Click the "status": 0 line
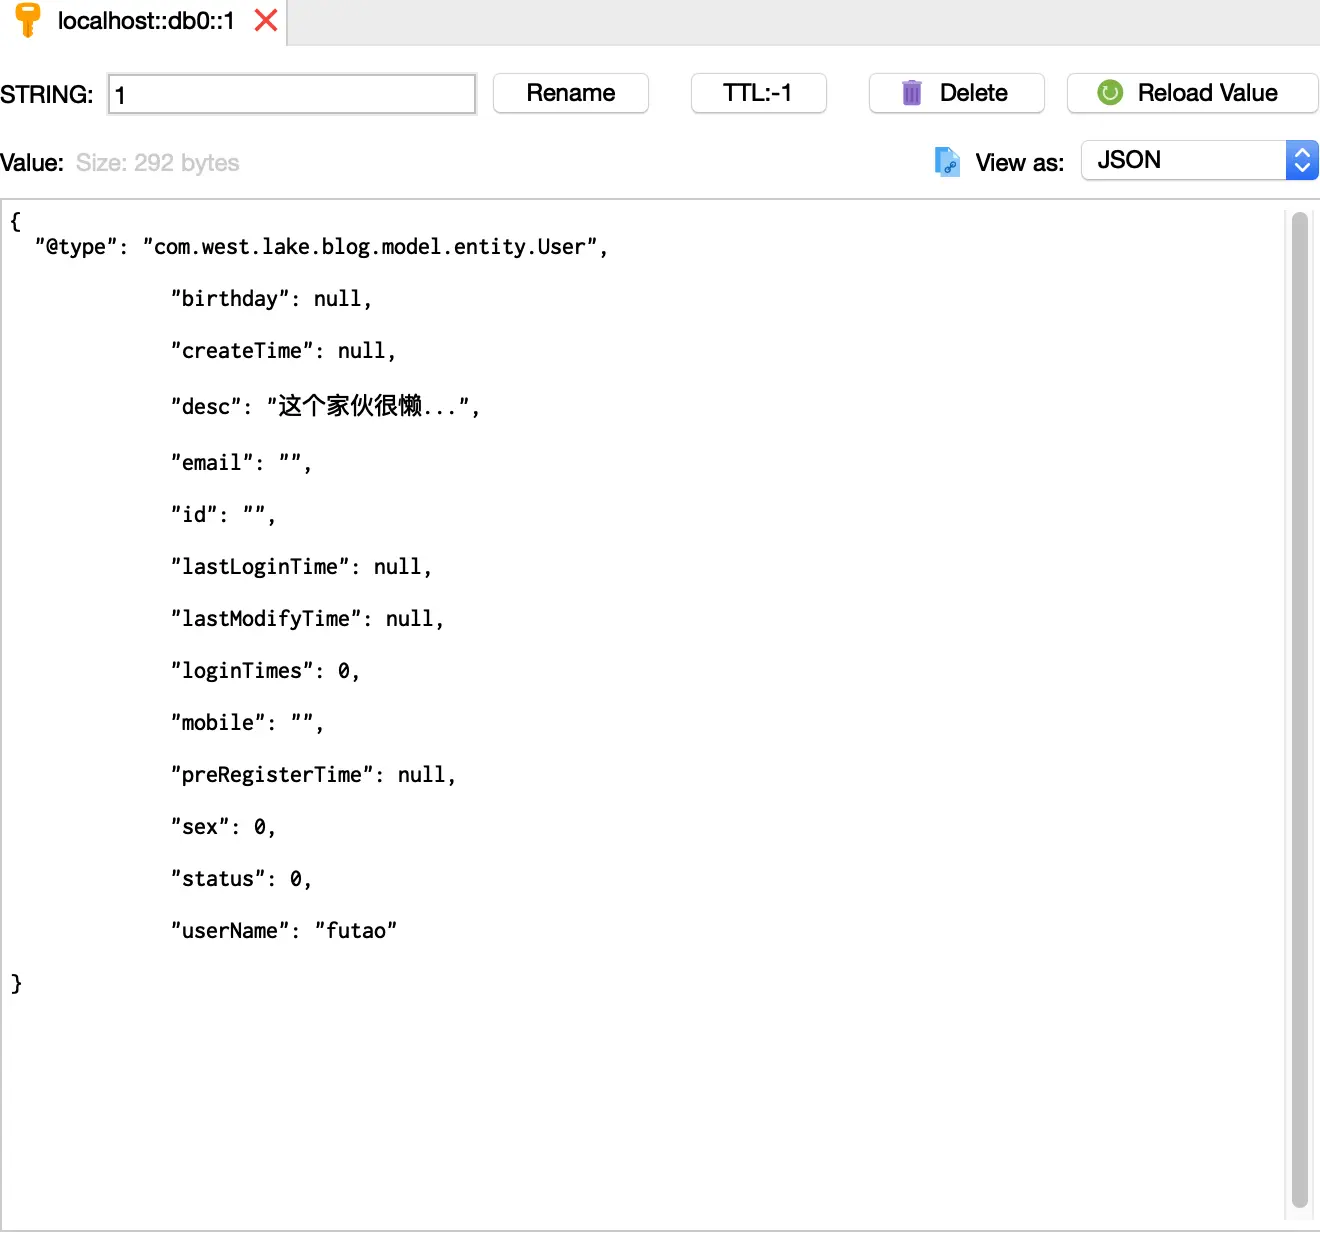1320x1246 pixels. point(241,879)
